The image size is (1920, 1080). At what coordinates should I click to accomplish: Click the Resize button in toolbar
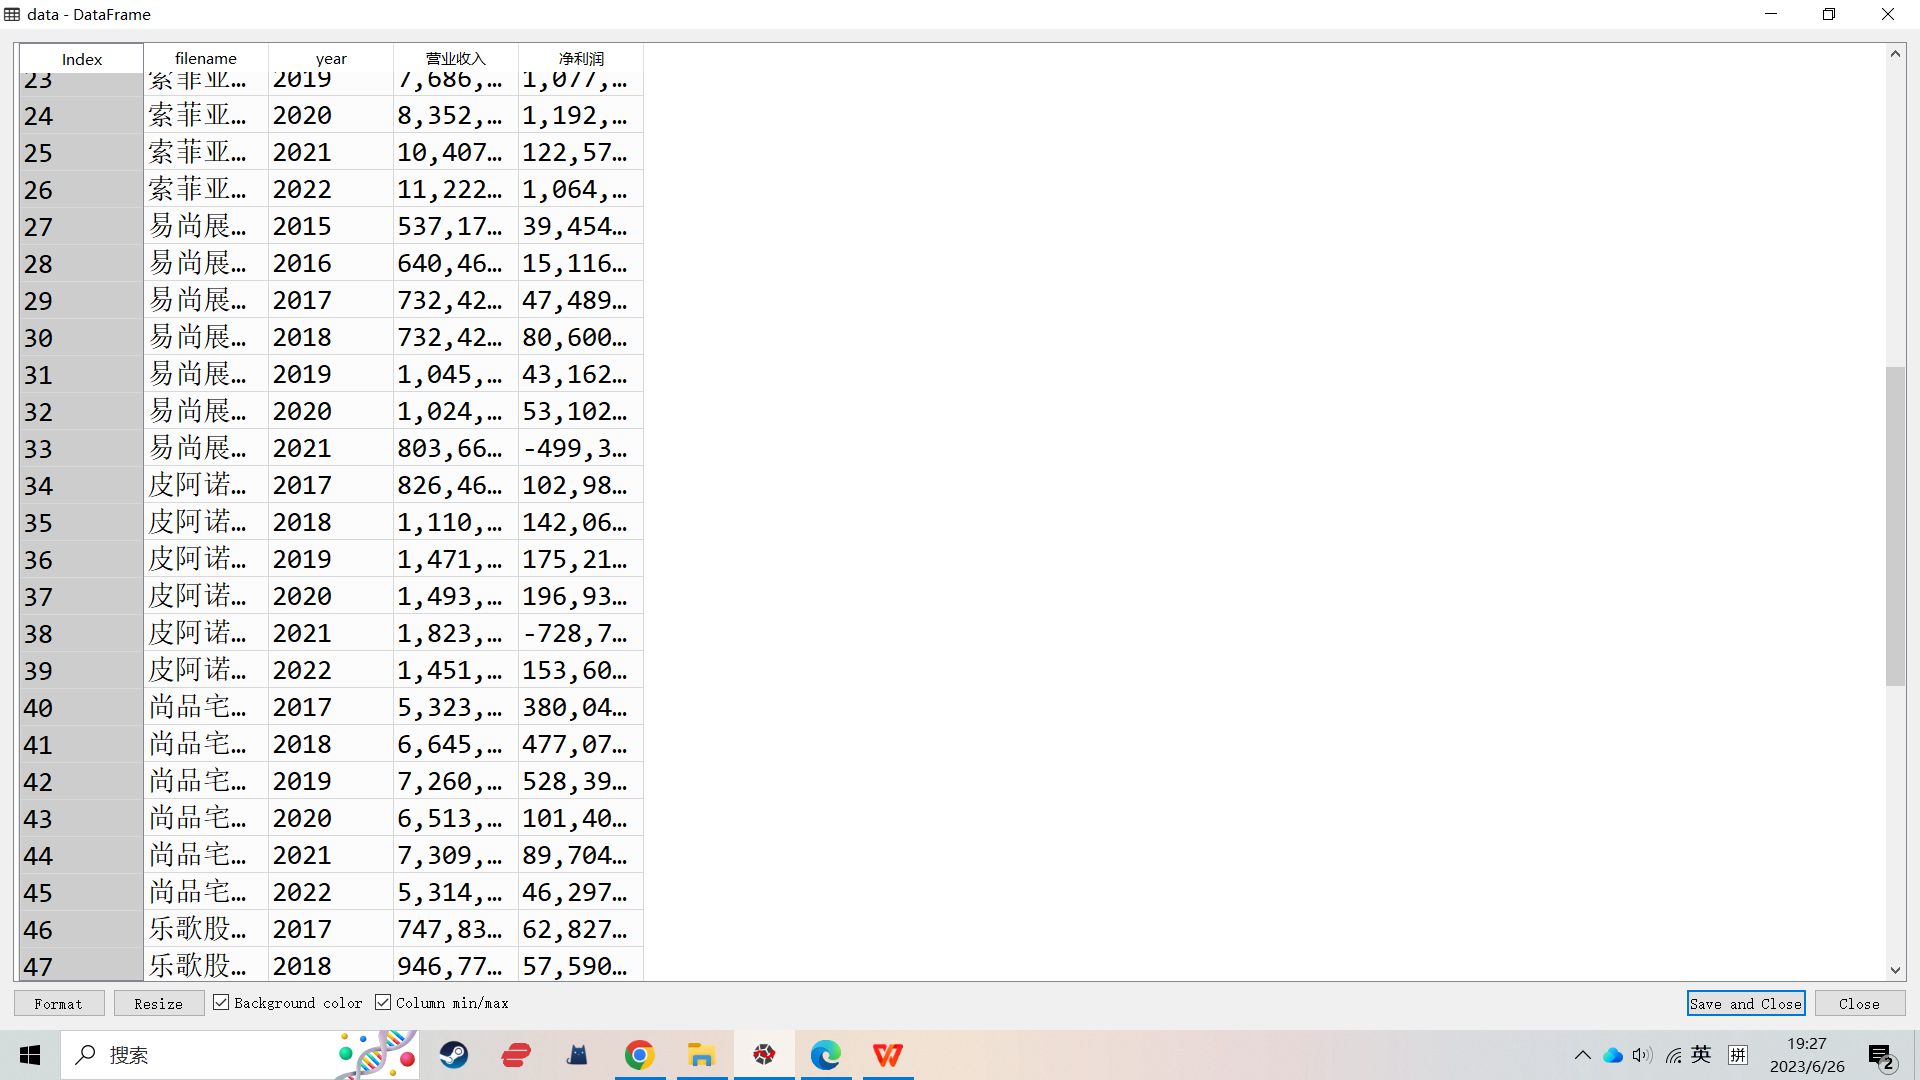[157, 1004]
